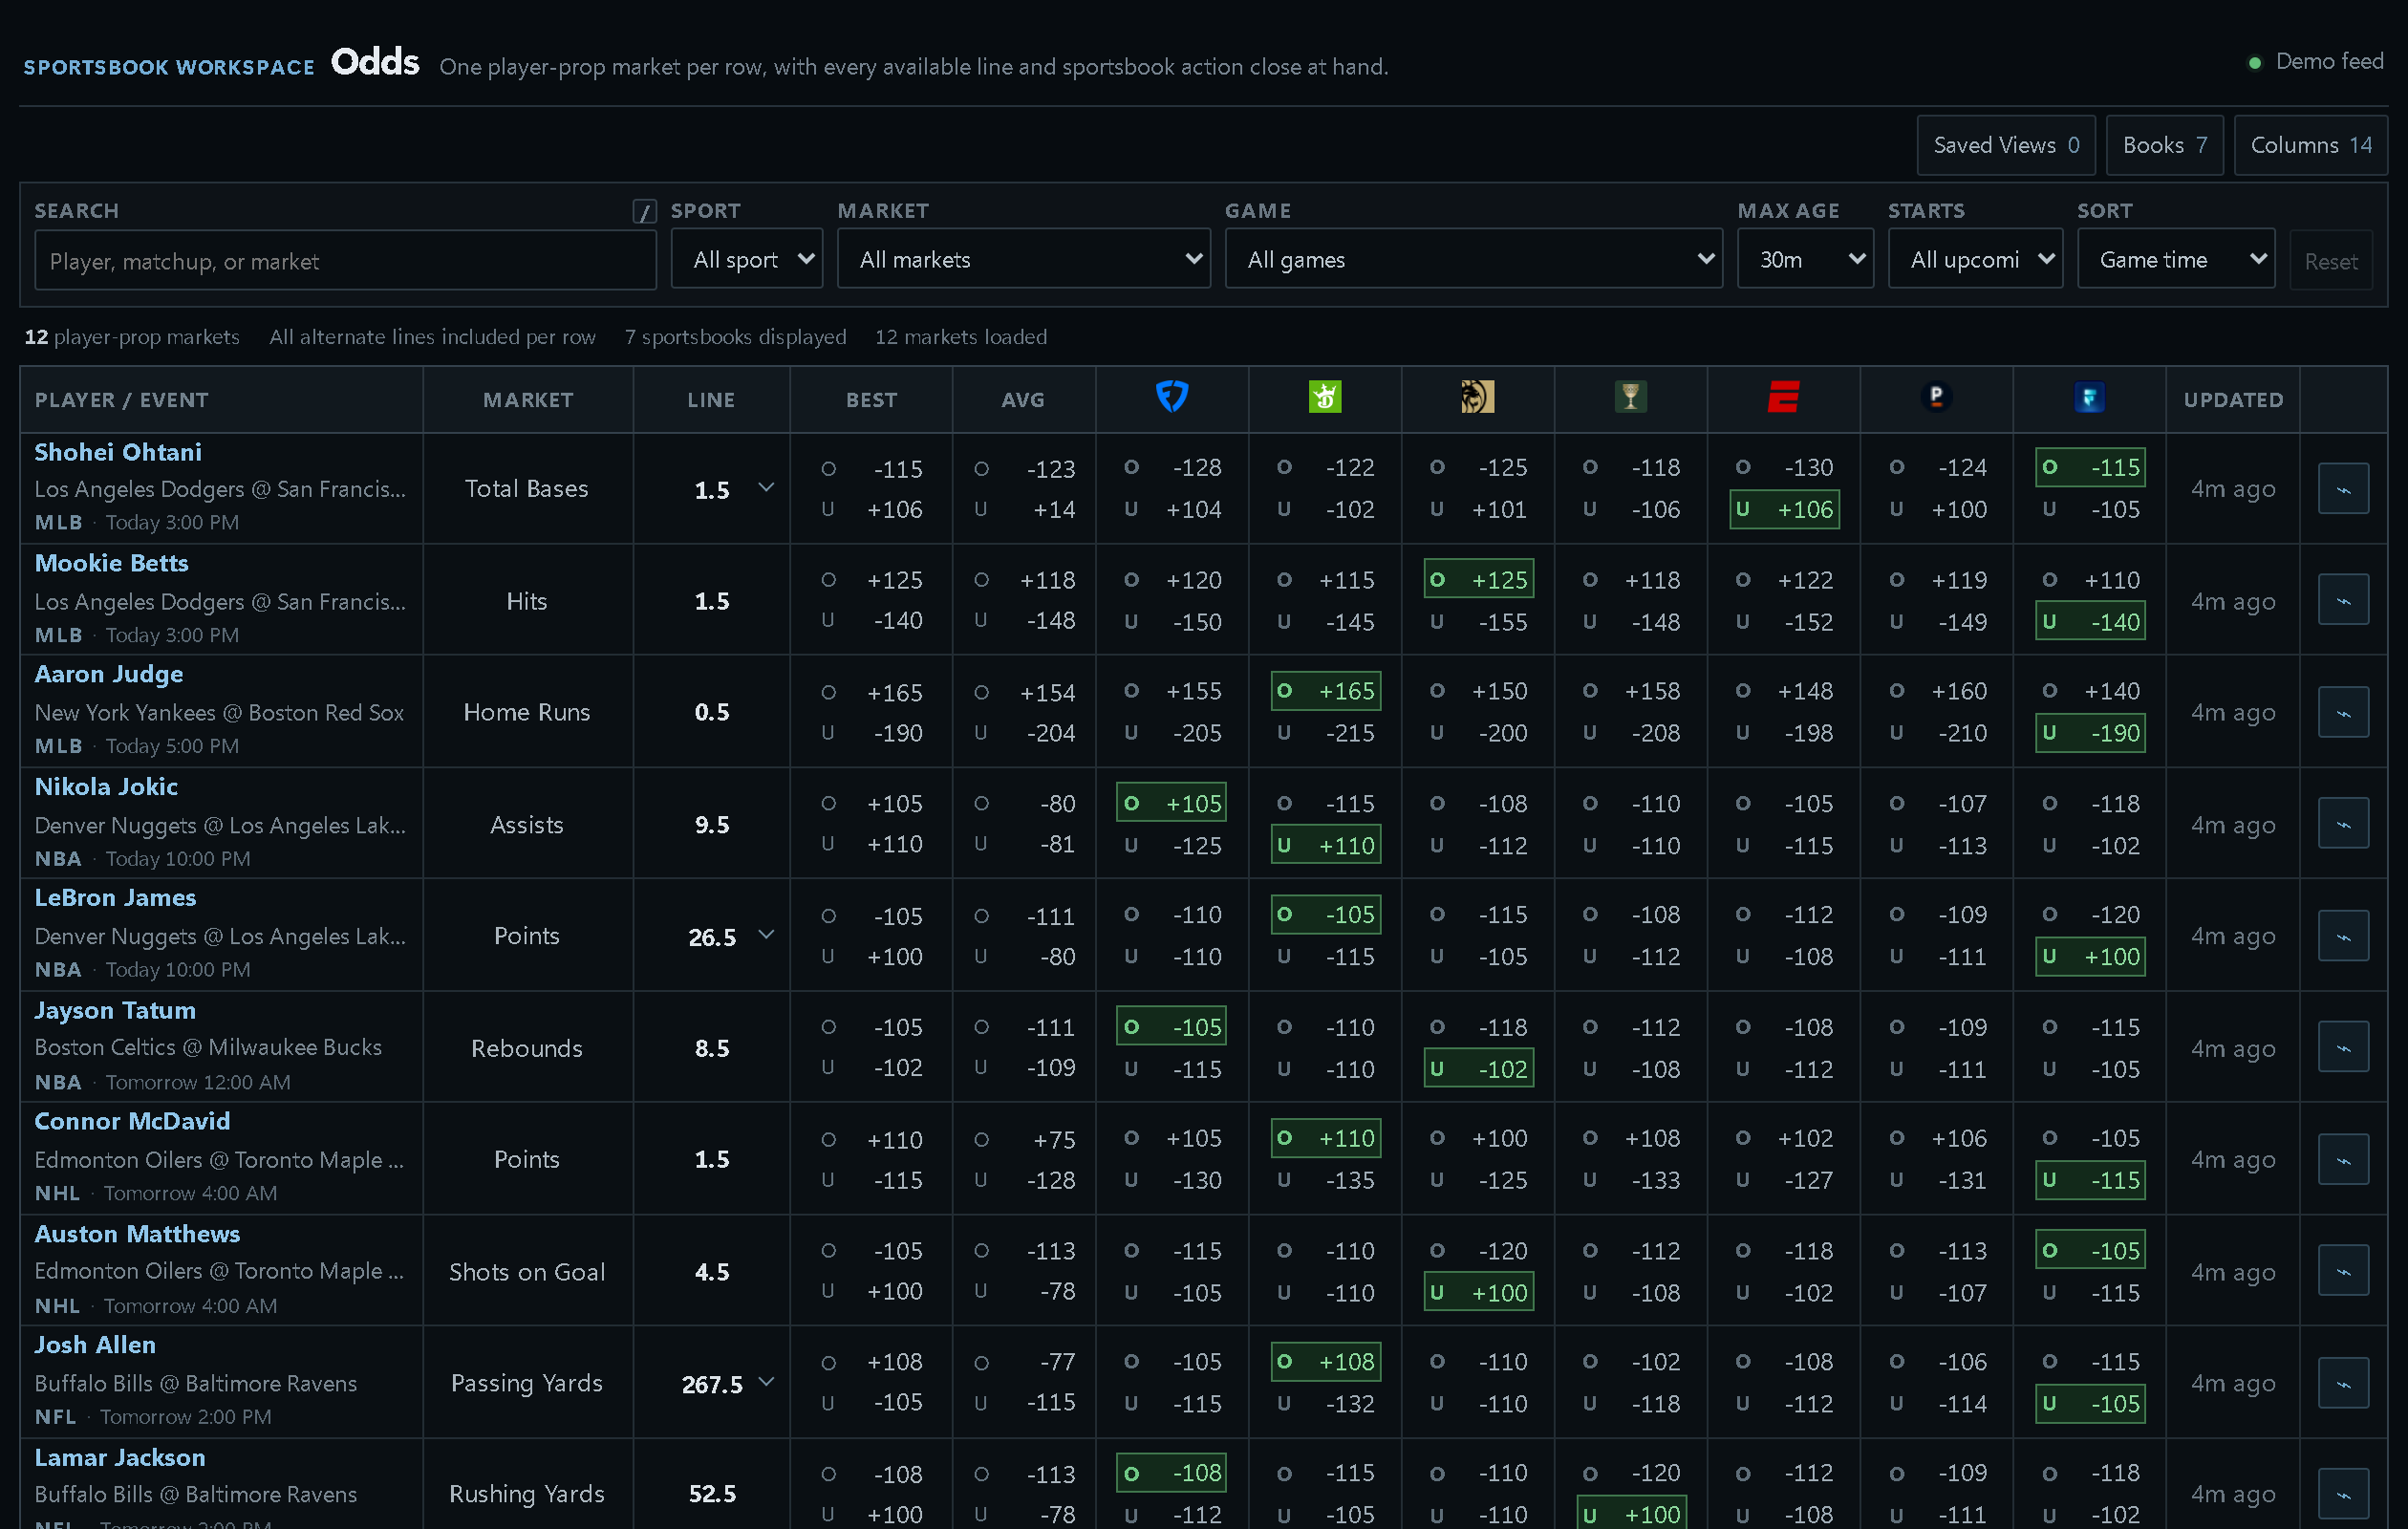Open the Columns 14 panel

coord(2310,145)
